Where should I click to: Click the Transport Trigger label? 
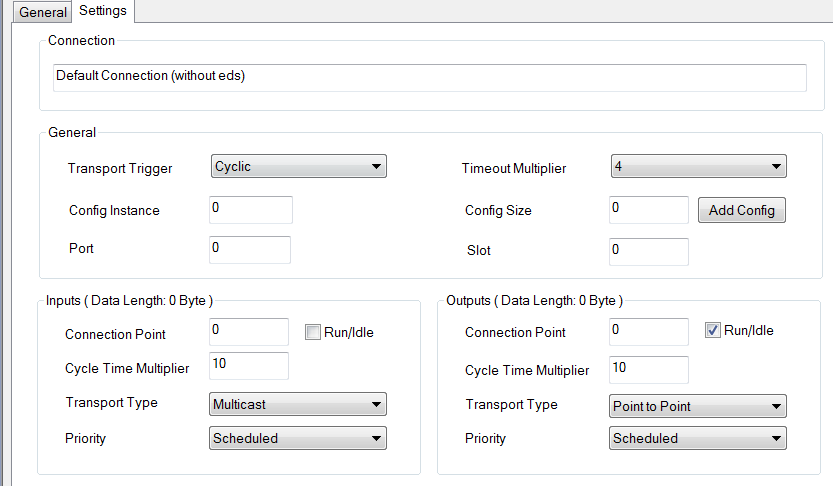tap(120, 168)
